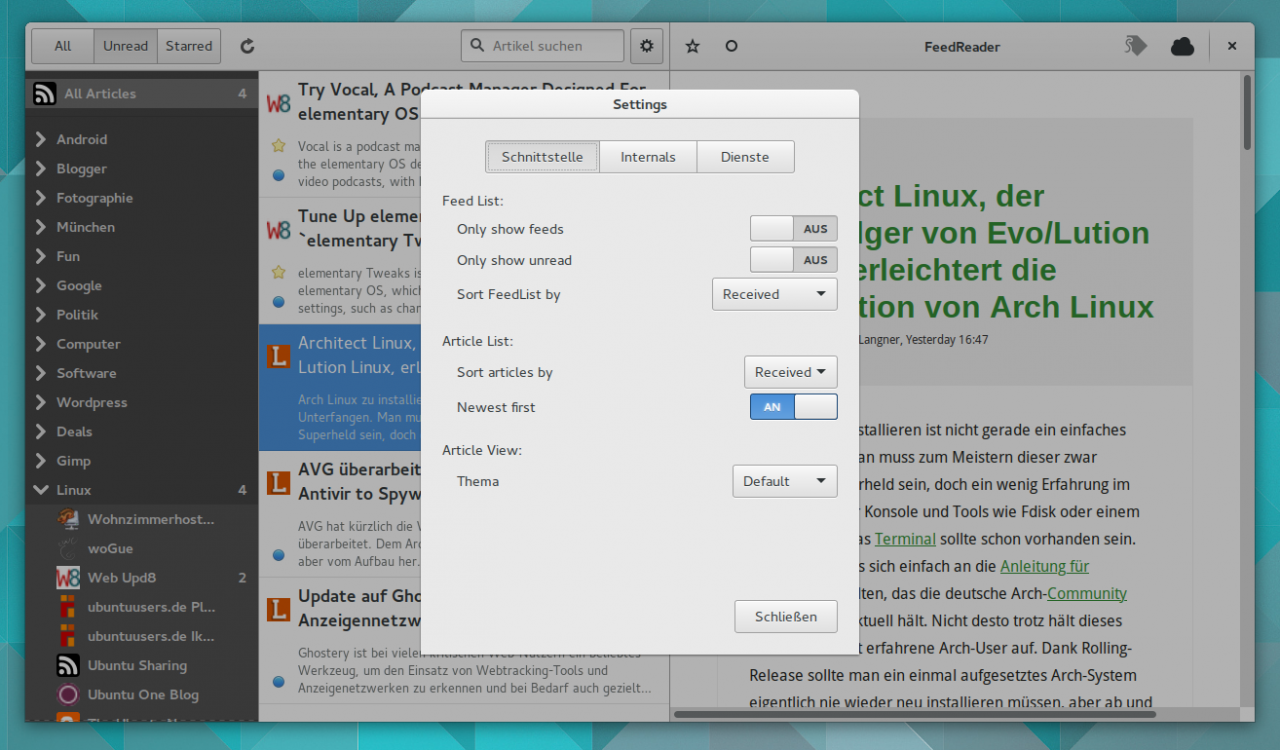This screenshot has width=1280, height=750.
Task: Turn off the Newest first switch
Action: pyautogui.click(x=793, y=407)
